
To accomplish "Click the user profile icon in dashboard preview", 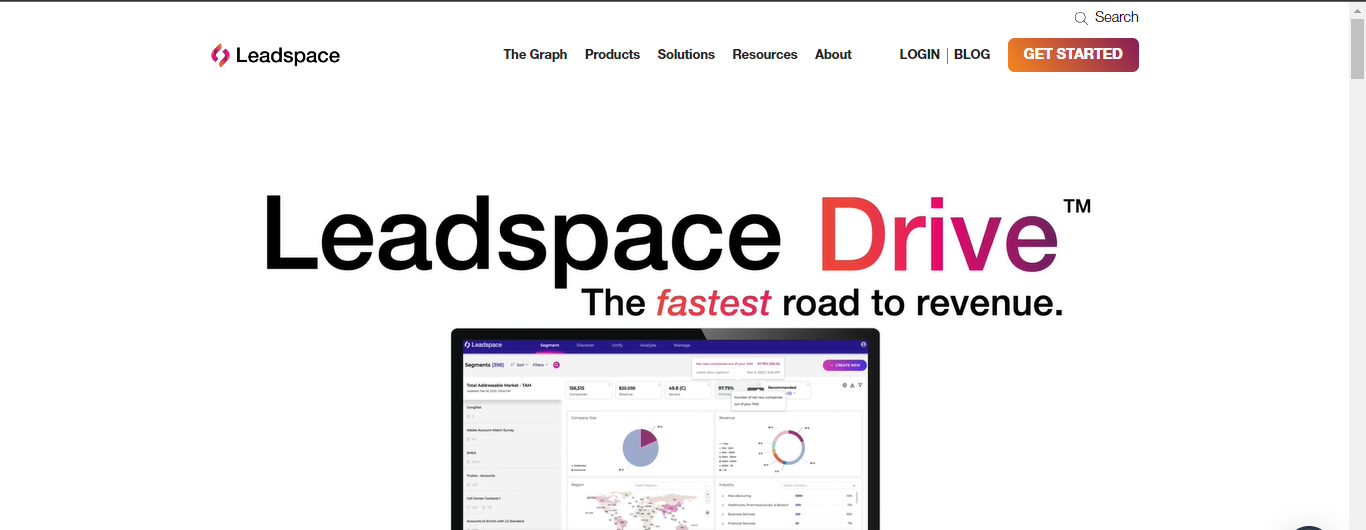I will point(863,345).
